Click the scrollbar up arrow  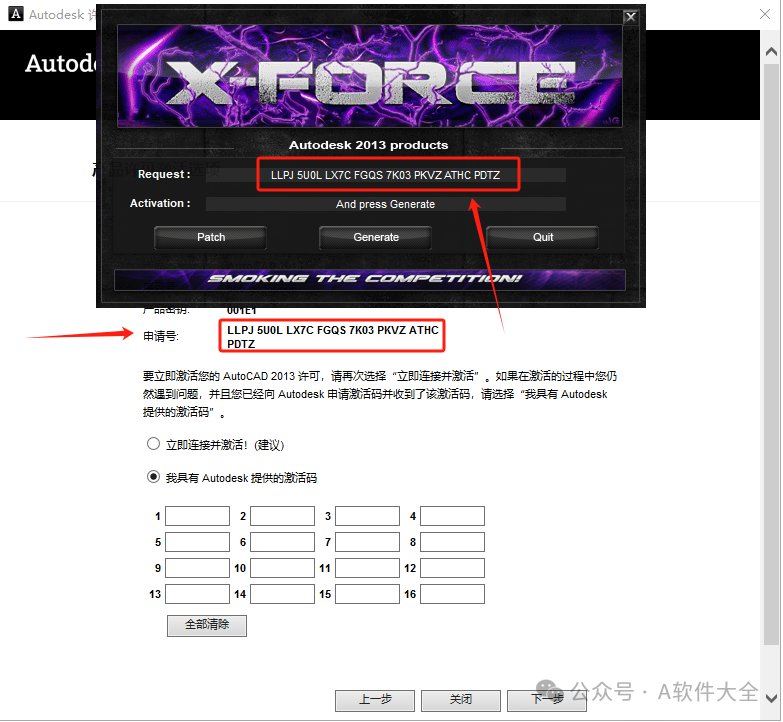(771, 51)
